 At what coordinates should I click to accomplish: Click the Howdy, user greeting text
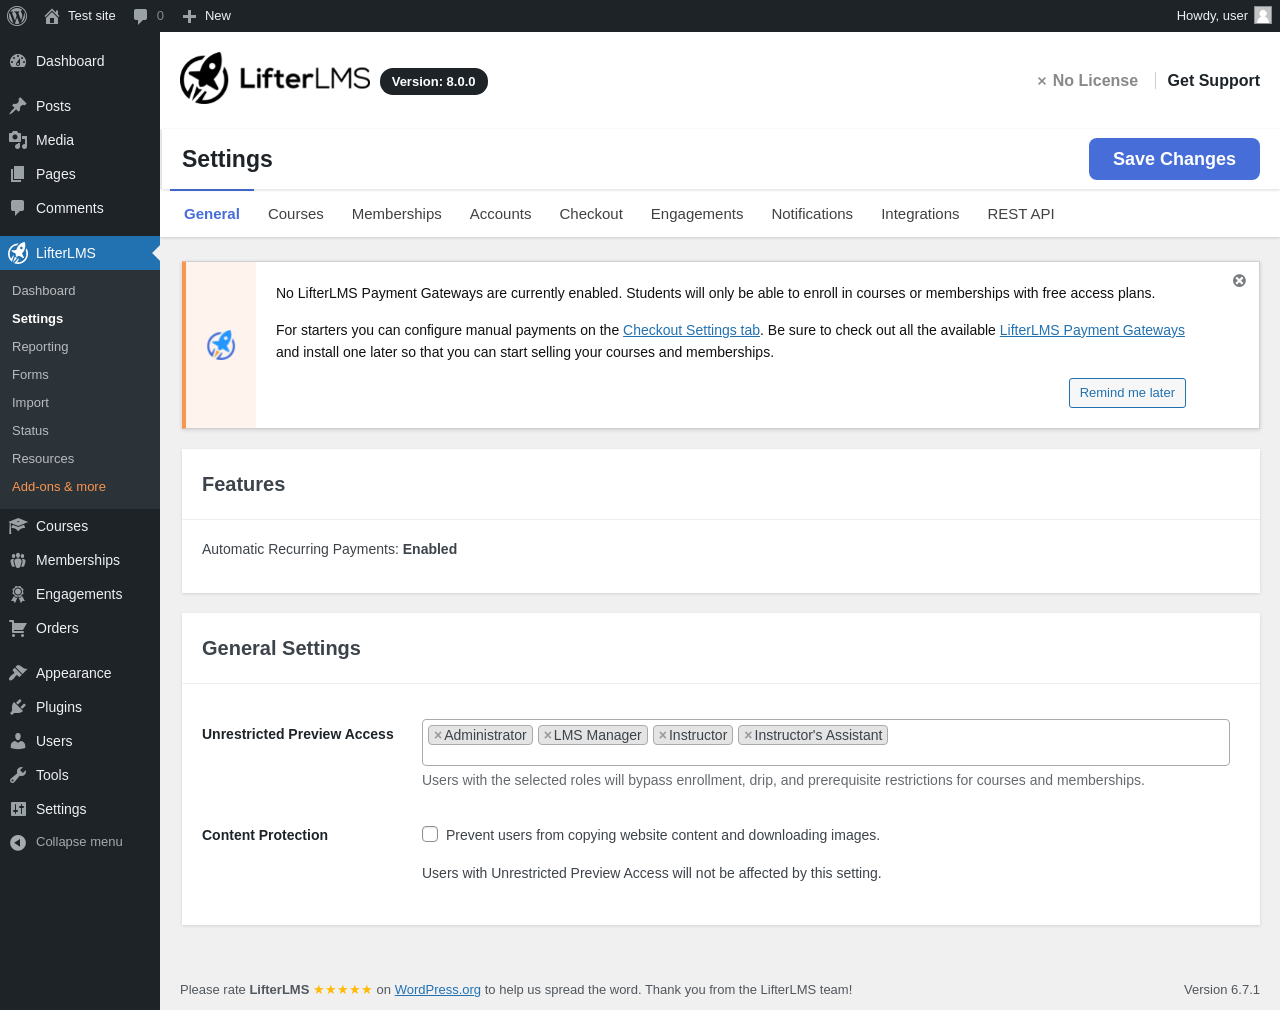1212,16
